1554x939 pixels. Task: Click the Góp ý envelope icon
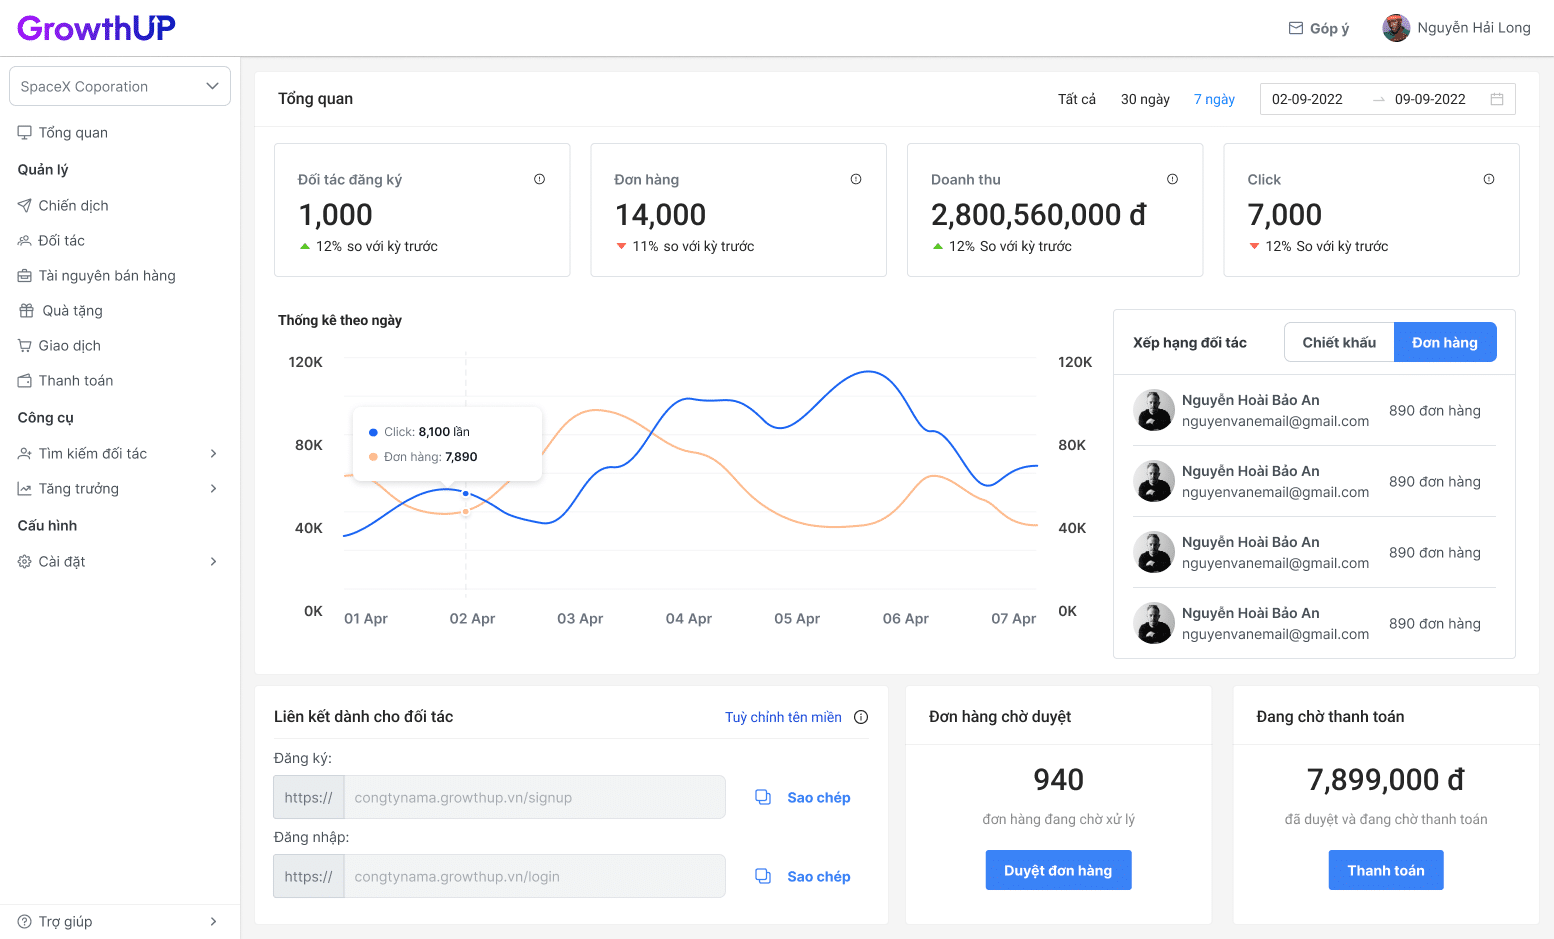click(1296, 28)
